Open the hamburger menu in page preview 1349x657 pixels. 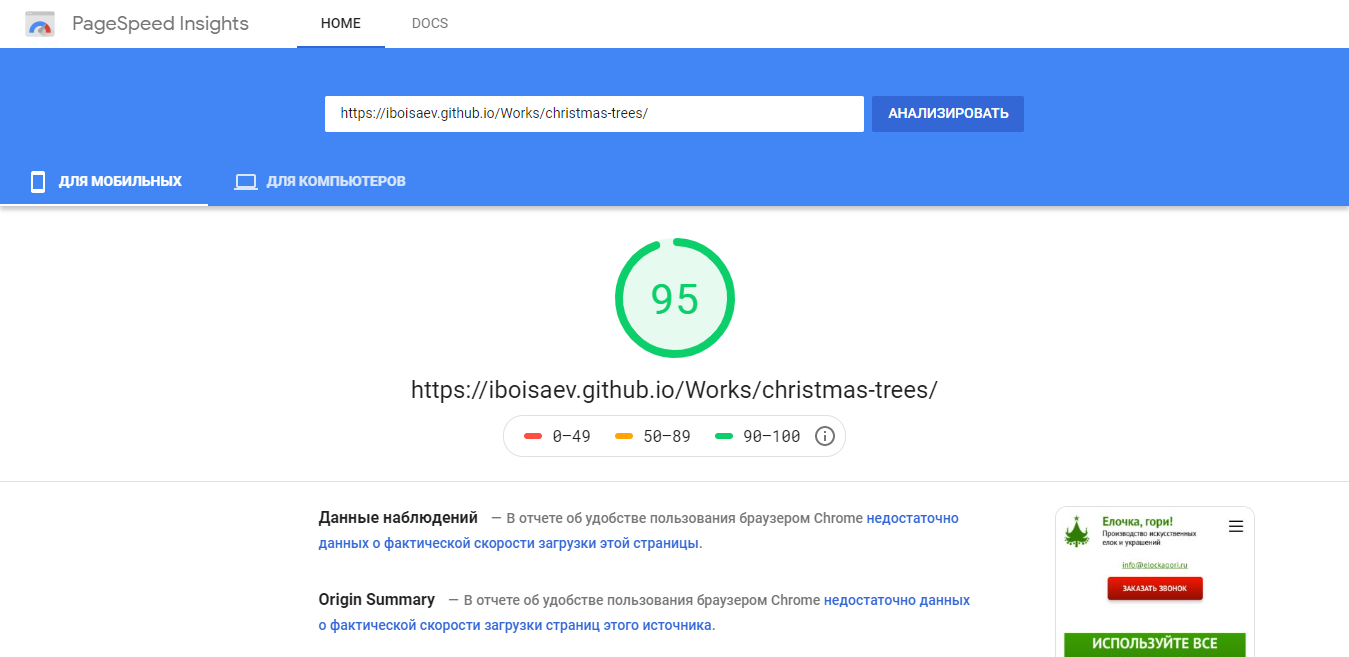(x=1236, y=526)
